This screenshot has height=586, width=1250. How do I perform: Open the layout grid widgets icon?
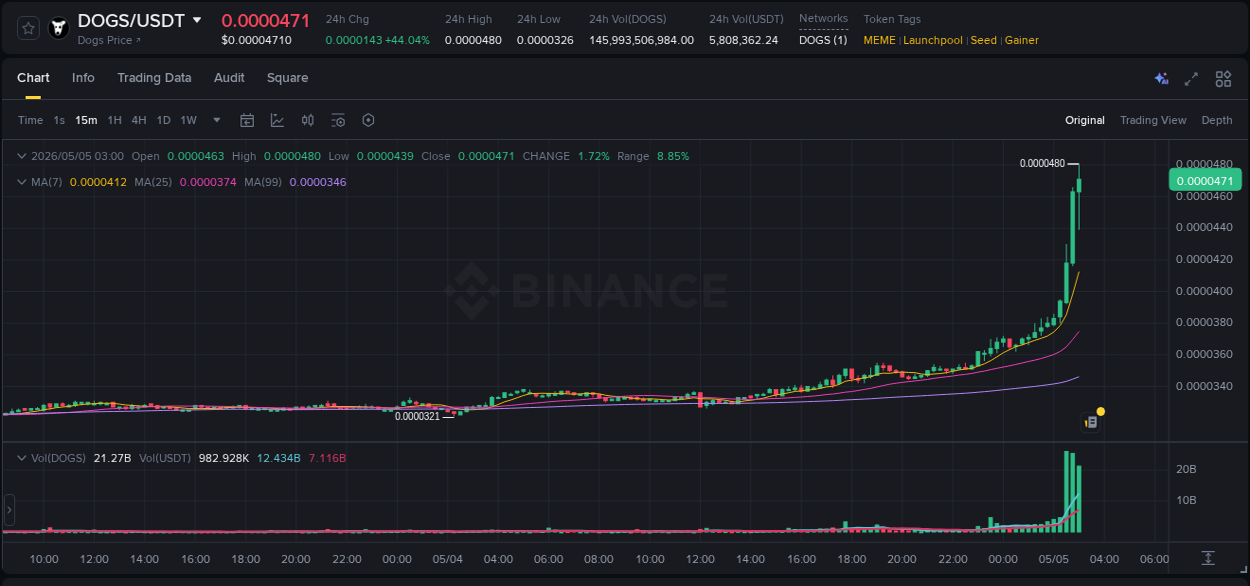click(1223, 78)
